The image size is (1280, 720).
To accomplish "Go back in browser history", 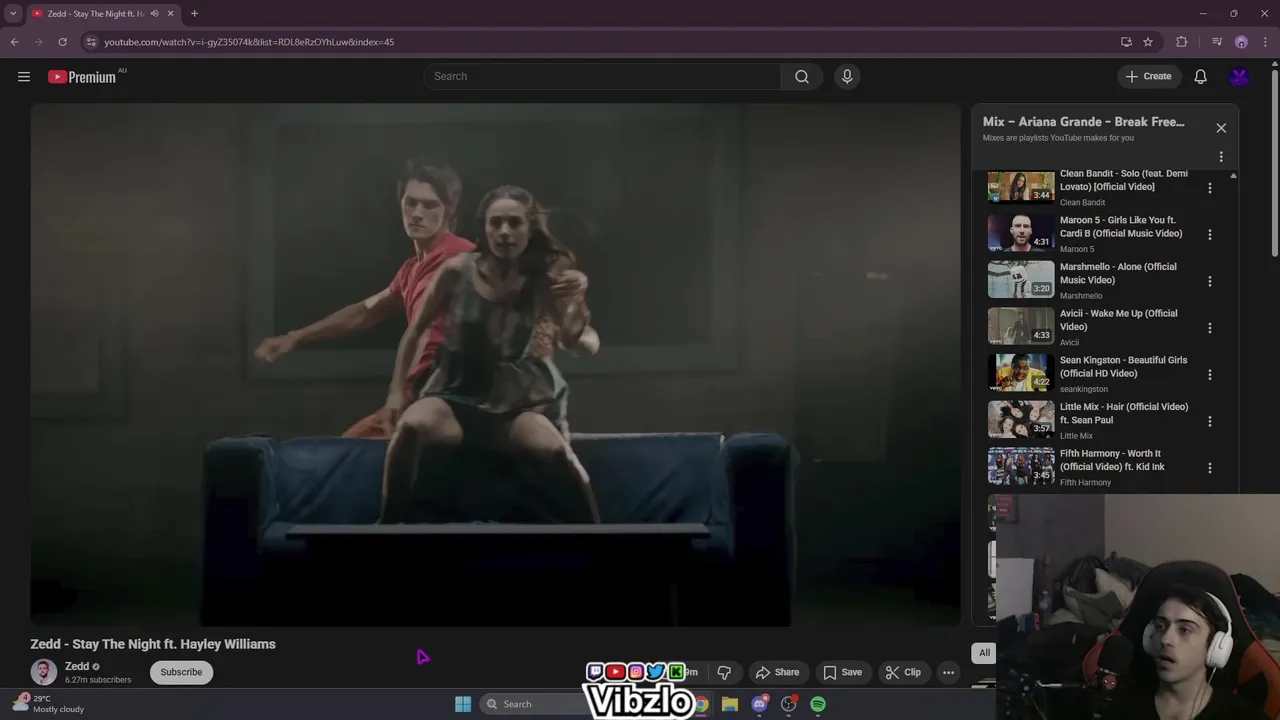I will coord(14,42).
